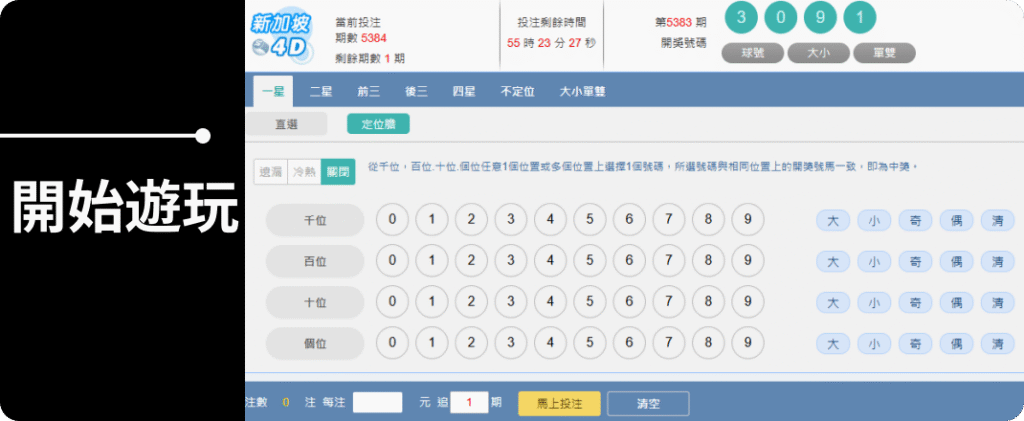Select number 9 in the 個位 row
Screen dimensions: 1024x421
pyautogui.click(x=748, y=343)
